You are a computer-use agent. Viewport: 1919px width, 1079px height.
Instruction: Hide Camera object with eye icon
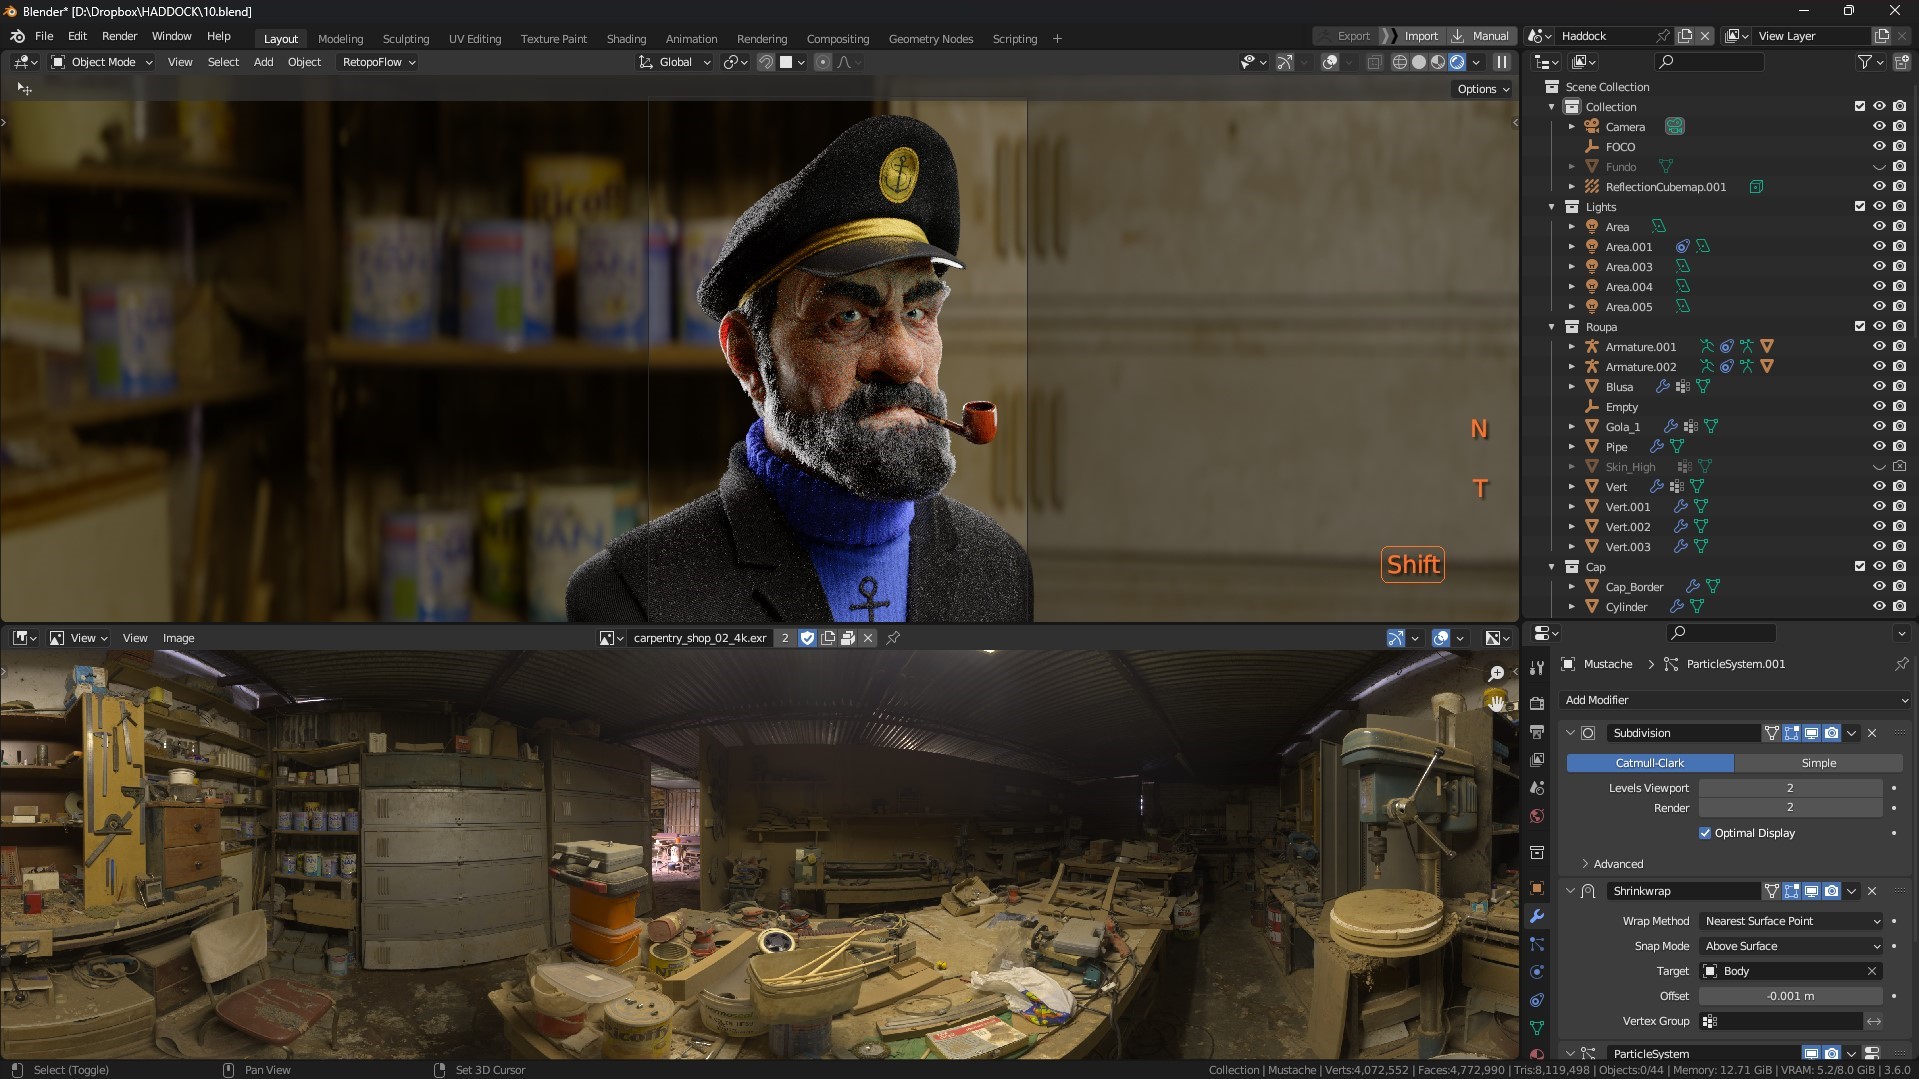pos(1879,127)
